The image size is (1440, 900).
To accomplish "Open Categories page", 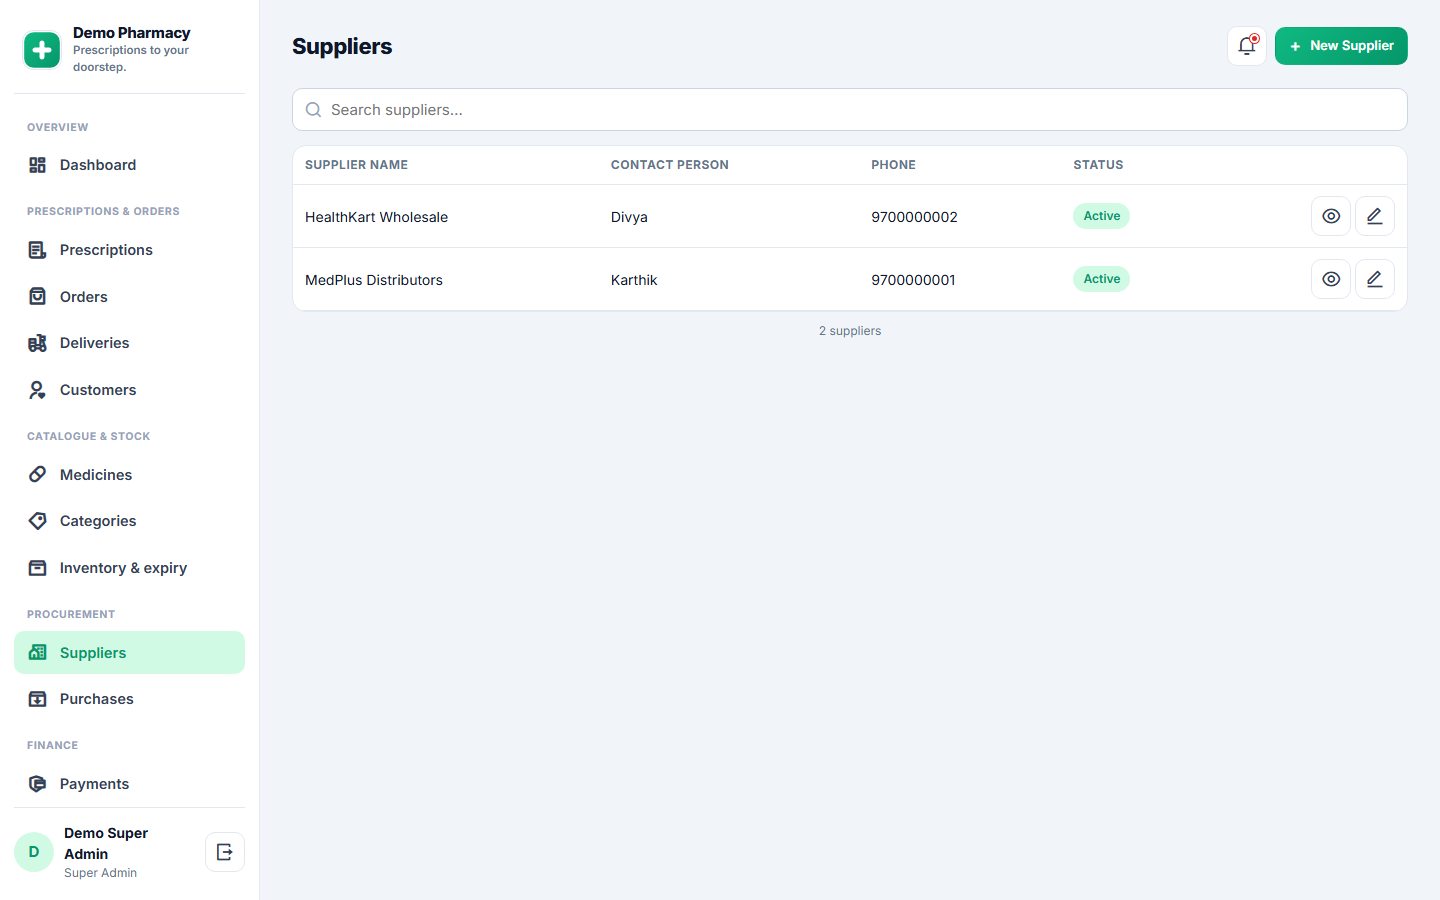I will point(129,521).
